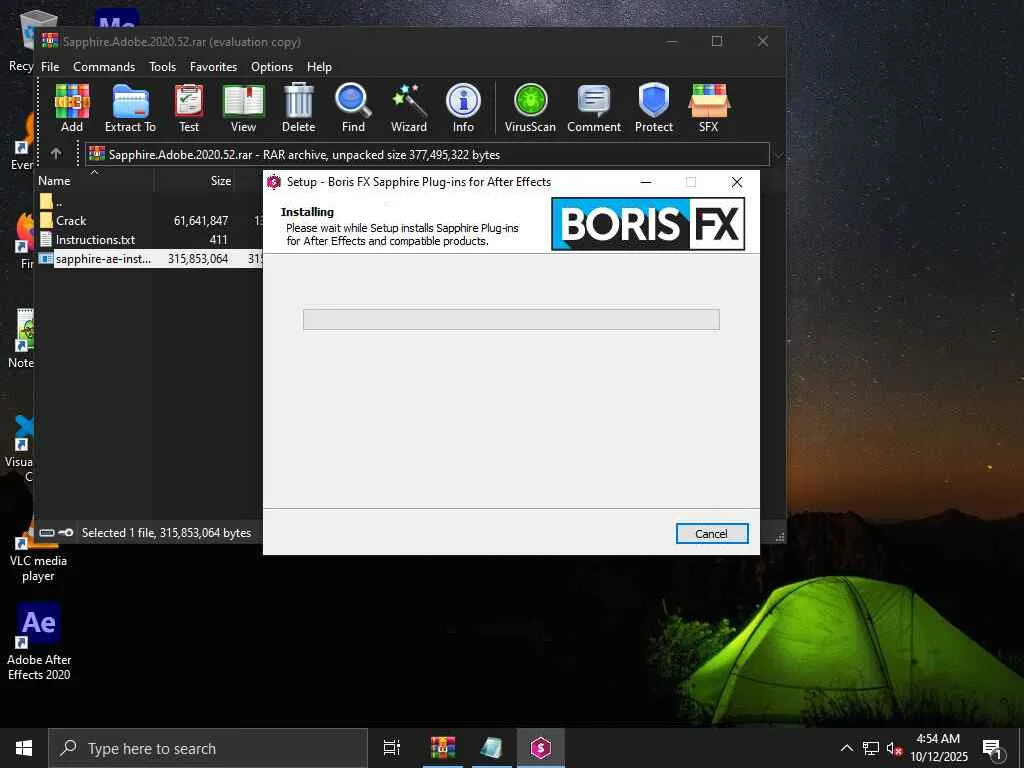This screenshot has width=1024, height=768.
Task: Open the Favorites menu
Action: [213, 67]
